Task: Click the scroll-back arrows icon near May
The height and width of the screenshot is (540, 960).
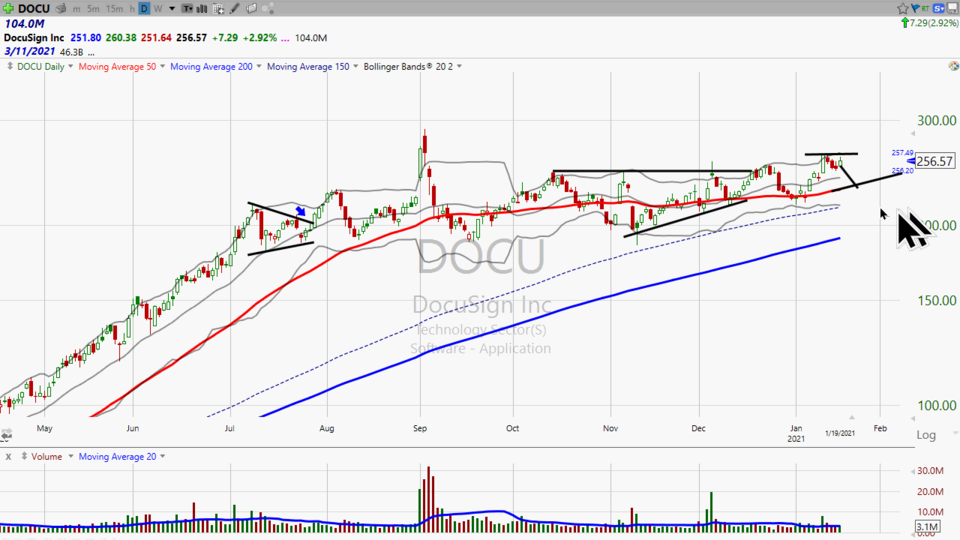Action: [6, 435]
